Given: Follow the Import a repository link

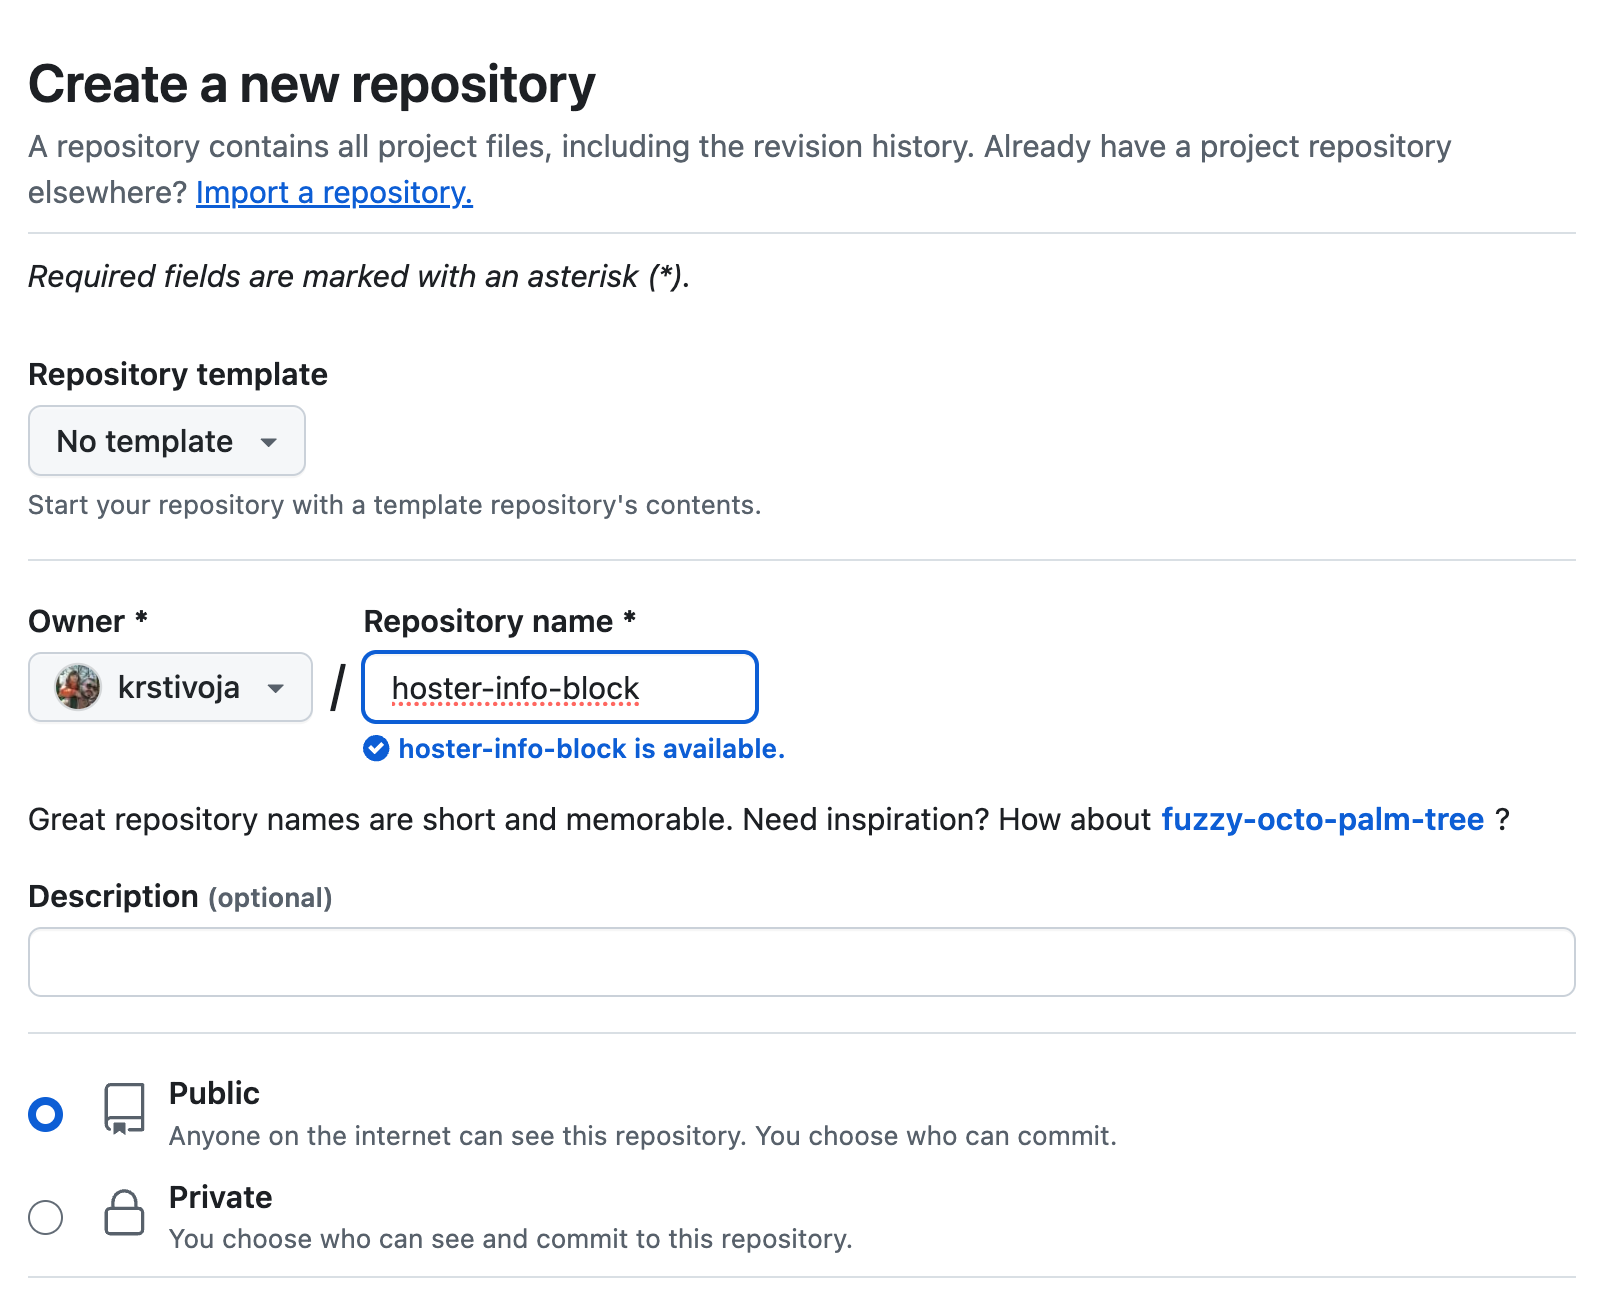Looking at the screenshot, I should point(334,192).
